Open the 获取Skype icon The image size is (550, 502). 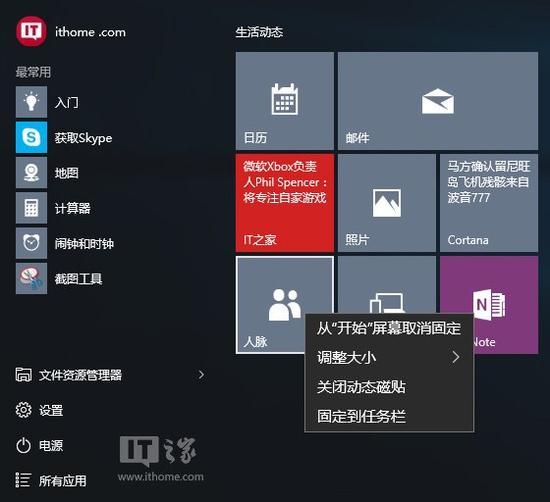click(31, 137)
